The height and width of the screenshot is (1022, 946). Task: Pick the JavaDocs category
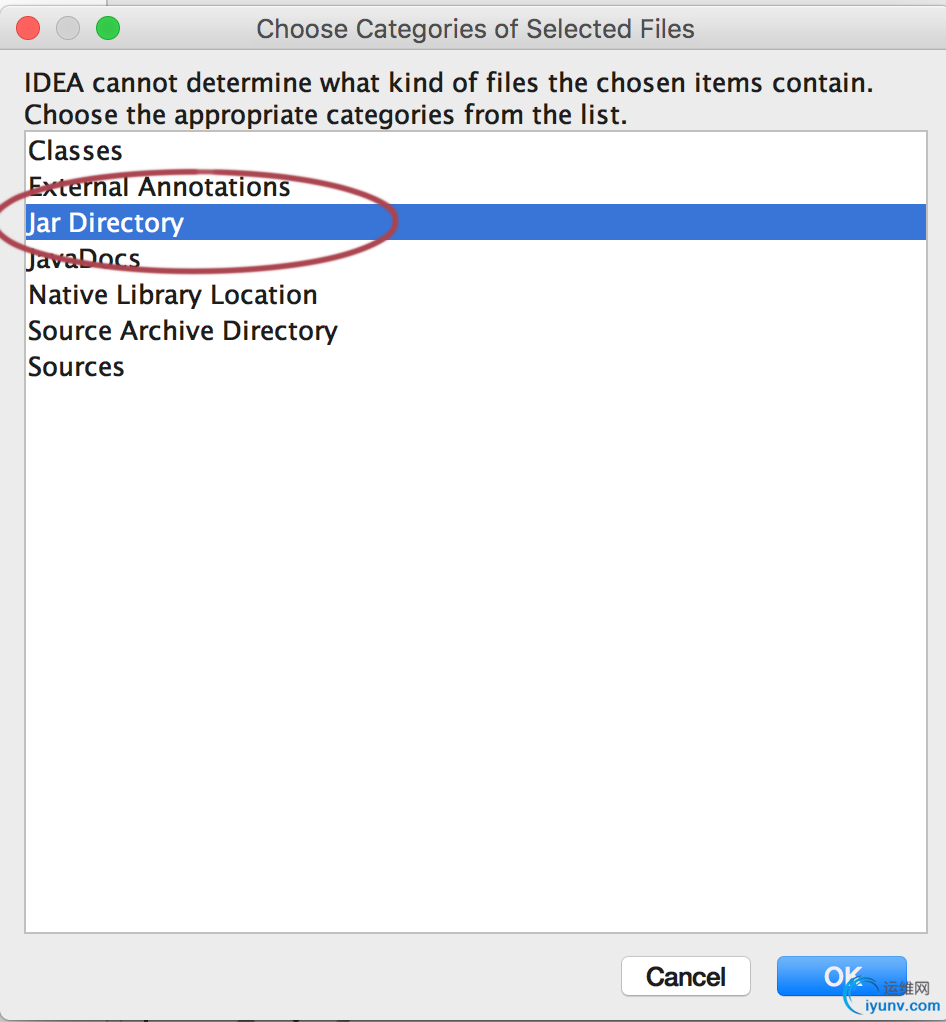[85, 259]
